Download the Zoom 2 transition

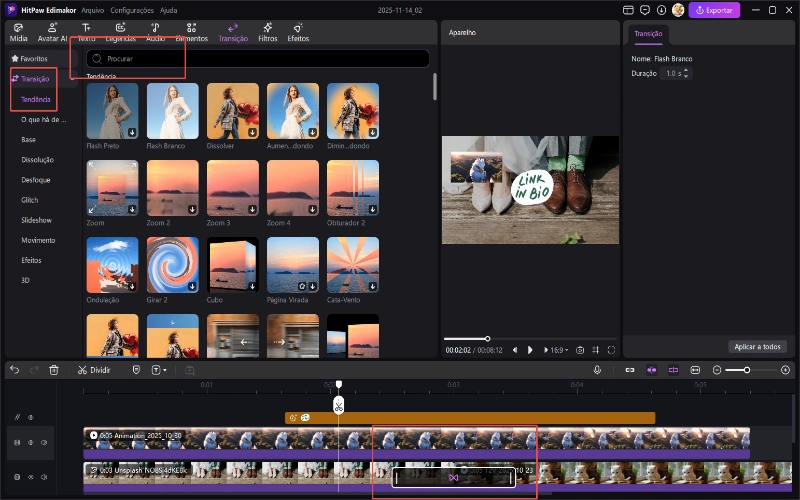click(x=192, y=209)
